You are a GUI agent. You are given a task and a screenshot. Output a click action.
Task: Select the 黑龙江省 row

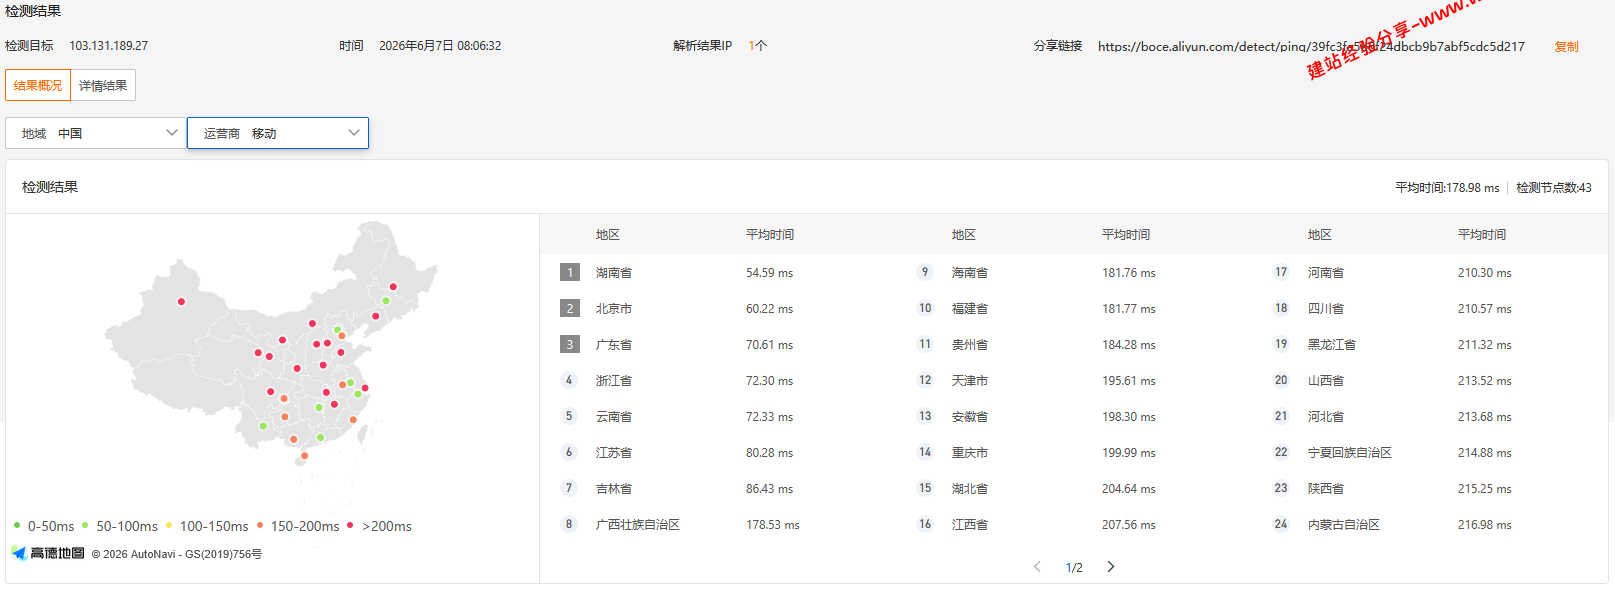[1430, 344]
